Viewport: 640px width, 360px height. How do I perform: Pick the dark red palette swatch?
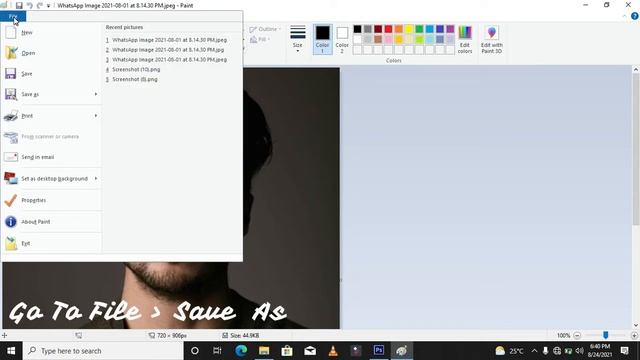378,29
